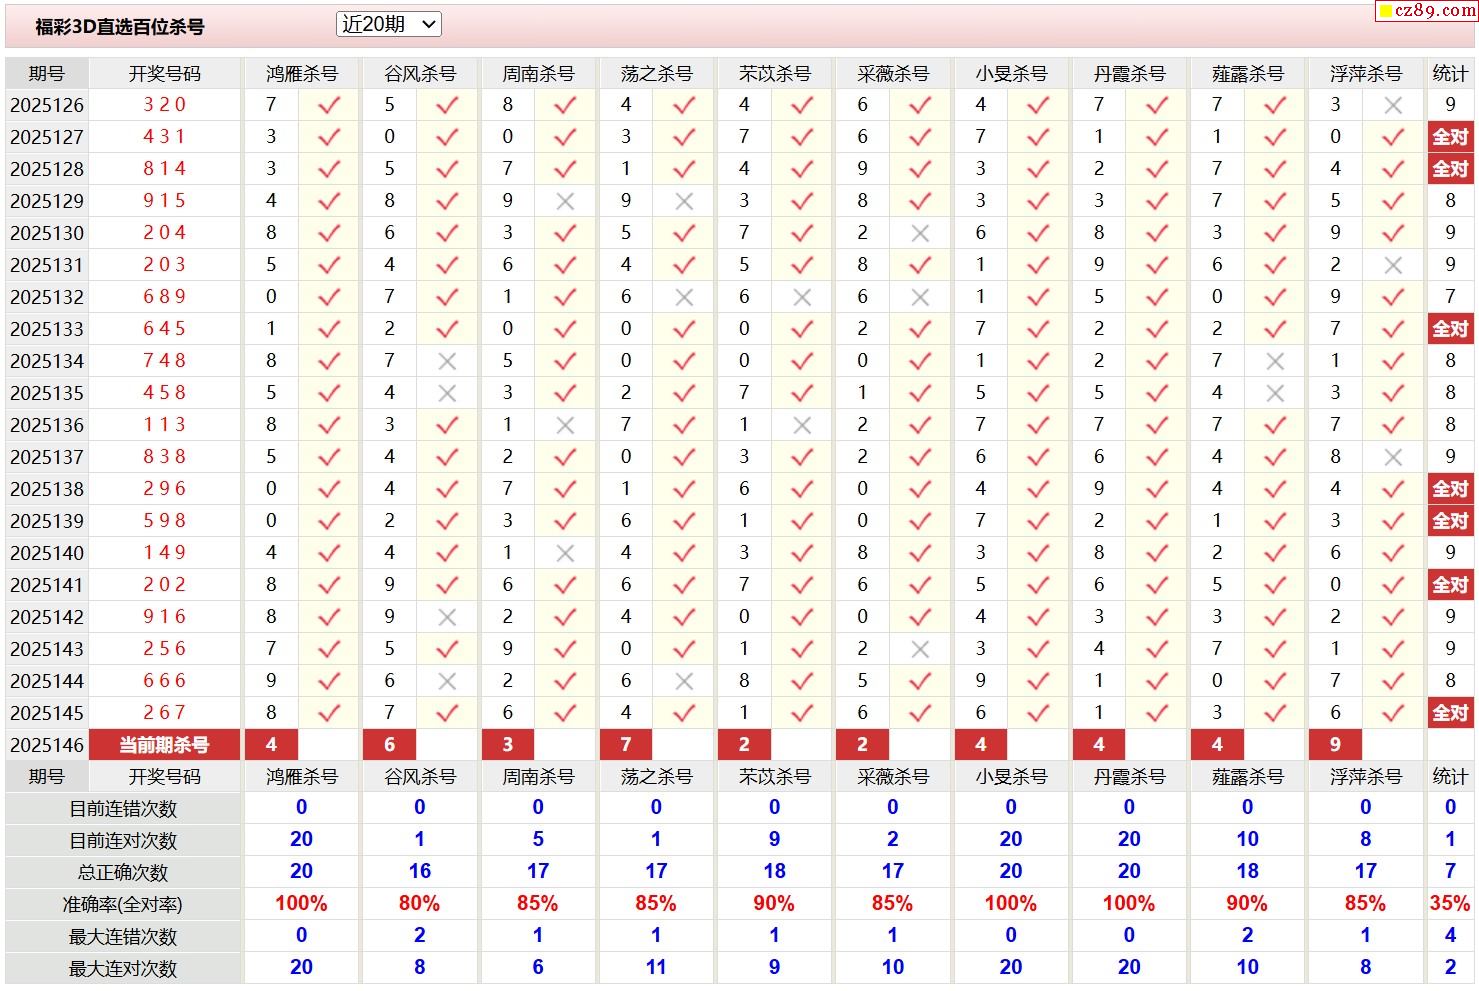The image size is (1479, 991).
Task: Click the 周南 cross mark in row 2025136
Action: [565, 425]
